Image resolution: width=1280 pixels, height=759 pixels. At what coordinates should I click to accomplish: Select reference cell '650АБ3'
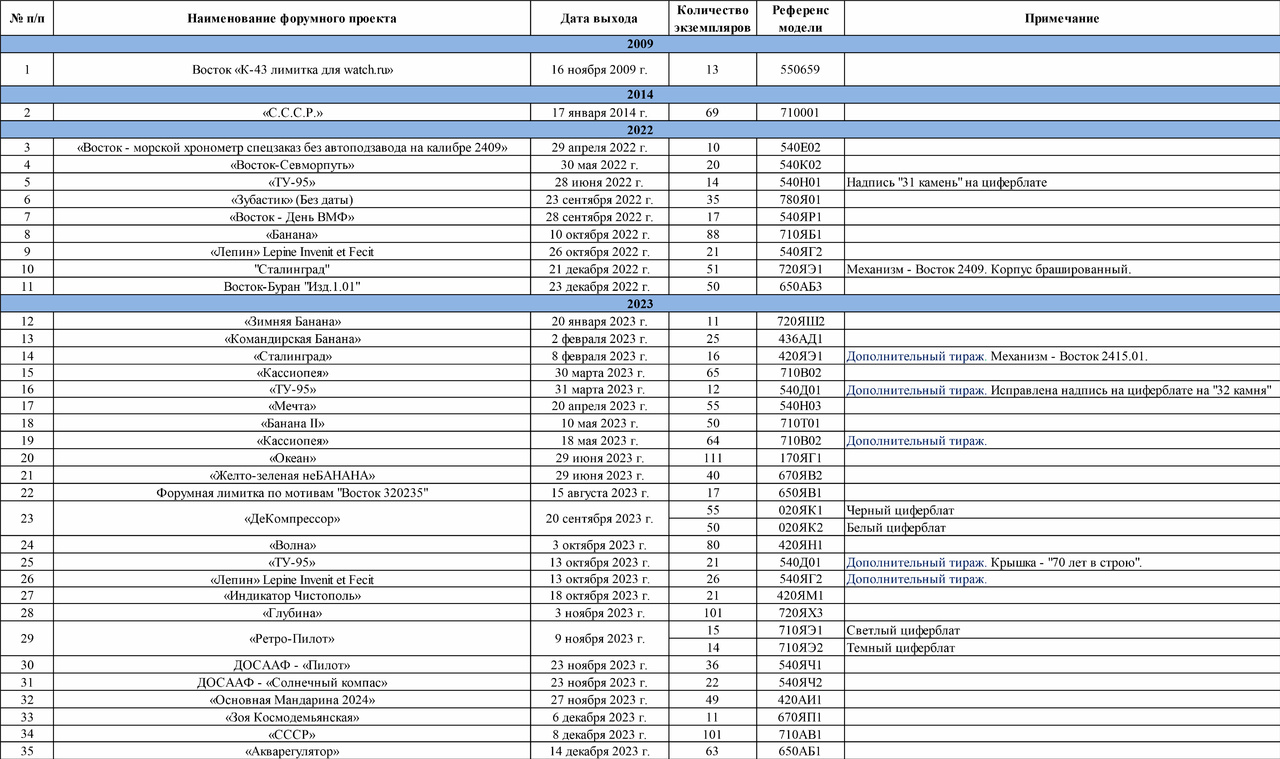[800, 287]
